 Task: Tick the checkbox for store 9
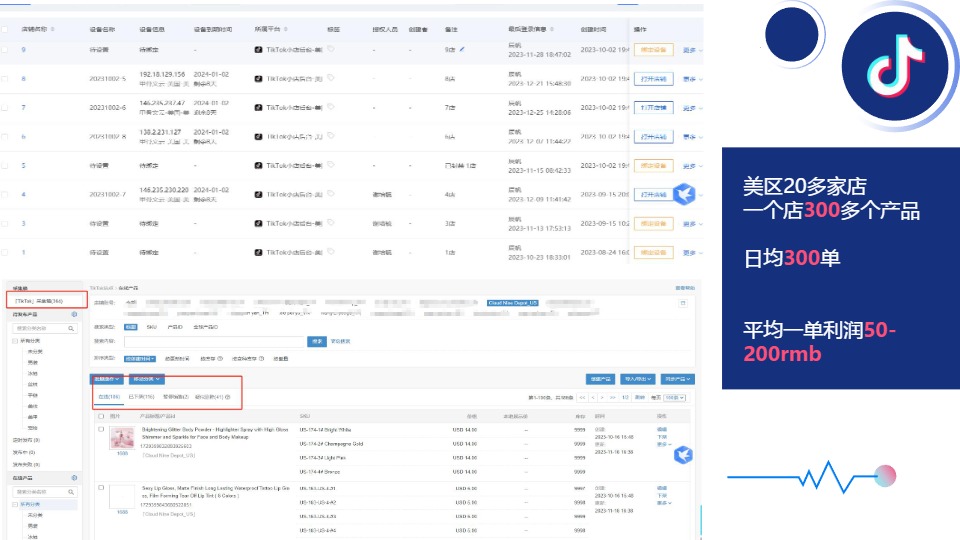4,50
